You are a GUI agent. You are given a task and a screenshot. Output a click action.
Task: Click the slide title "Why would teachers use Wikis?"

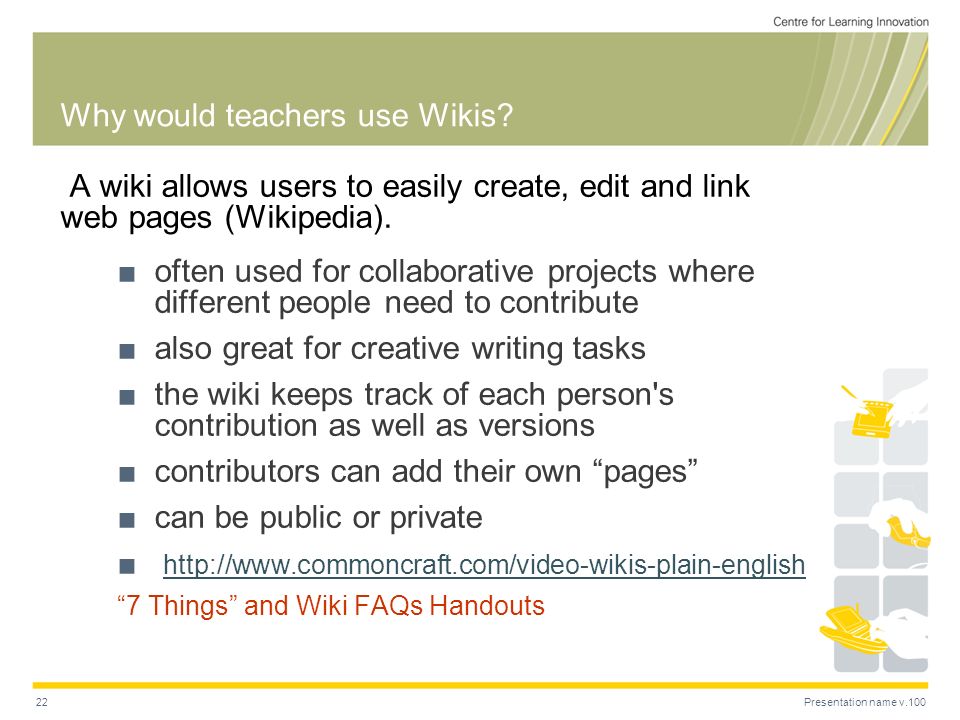[x=287, y=116]
